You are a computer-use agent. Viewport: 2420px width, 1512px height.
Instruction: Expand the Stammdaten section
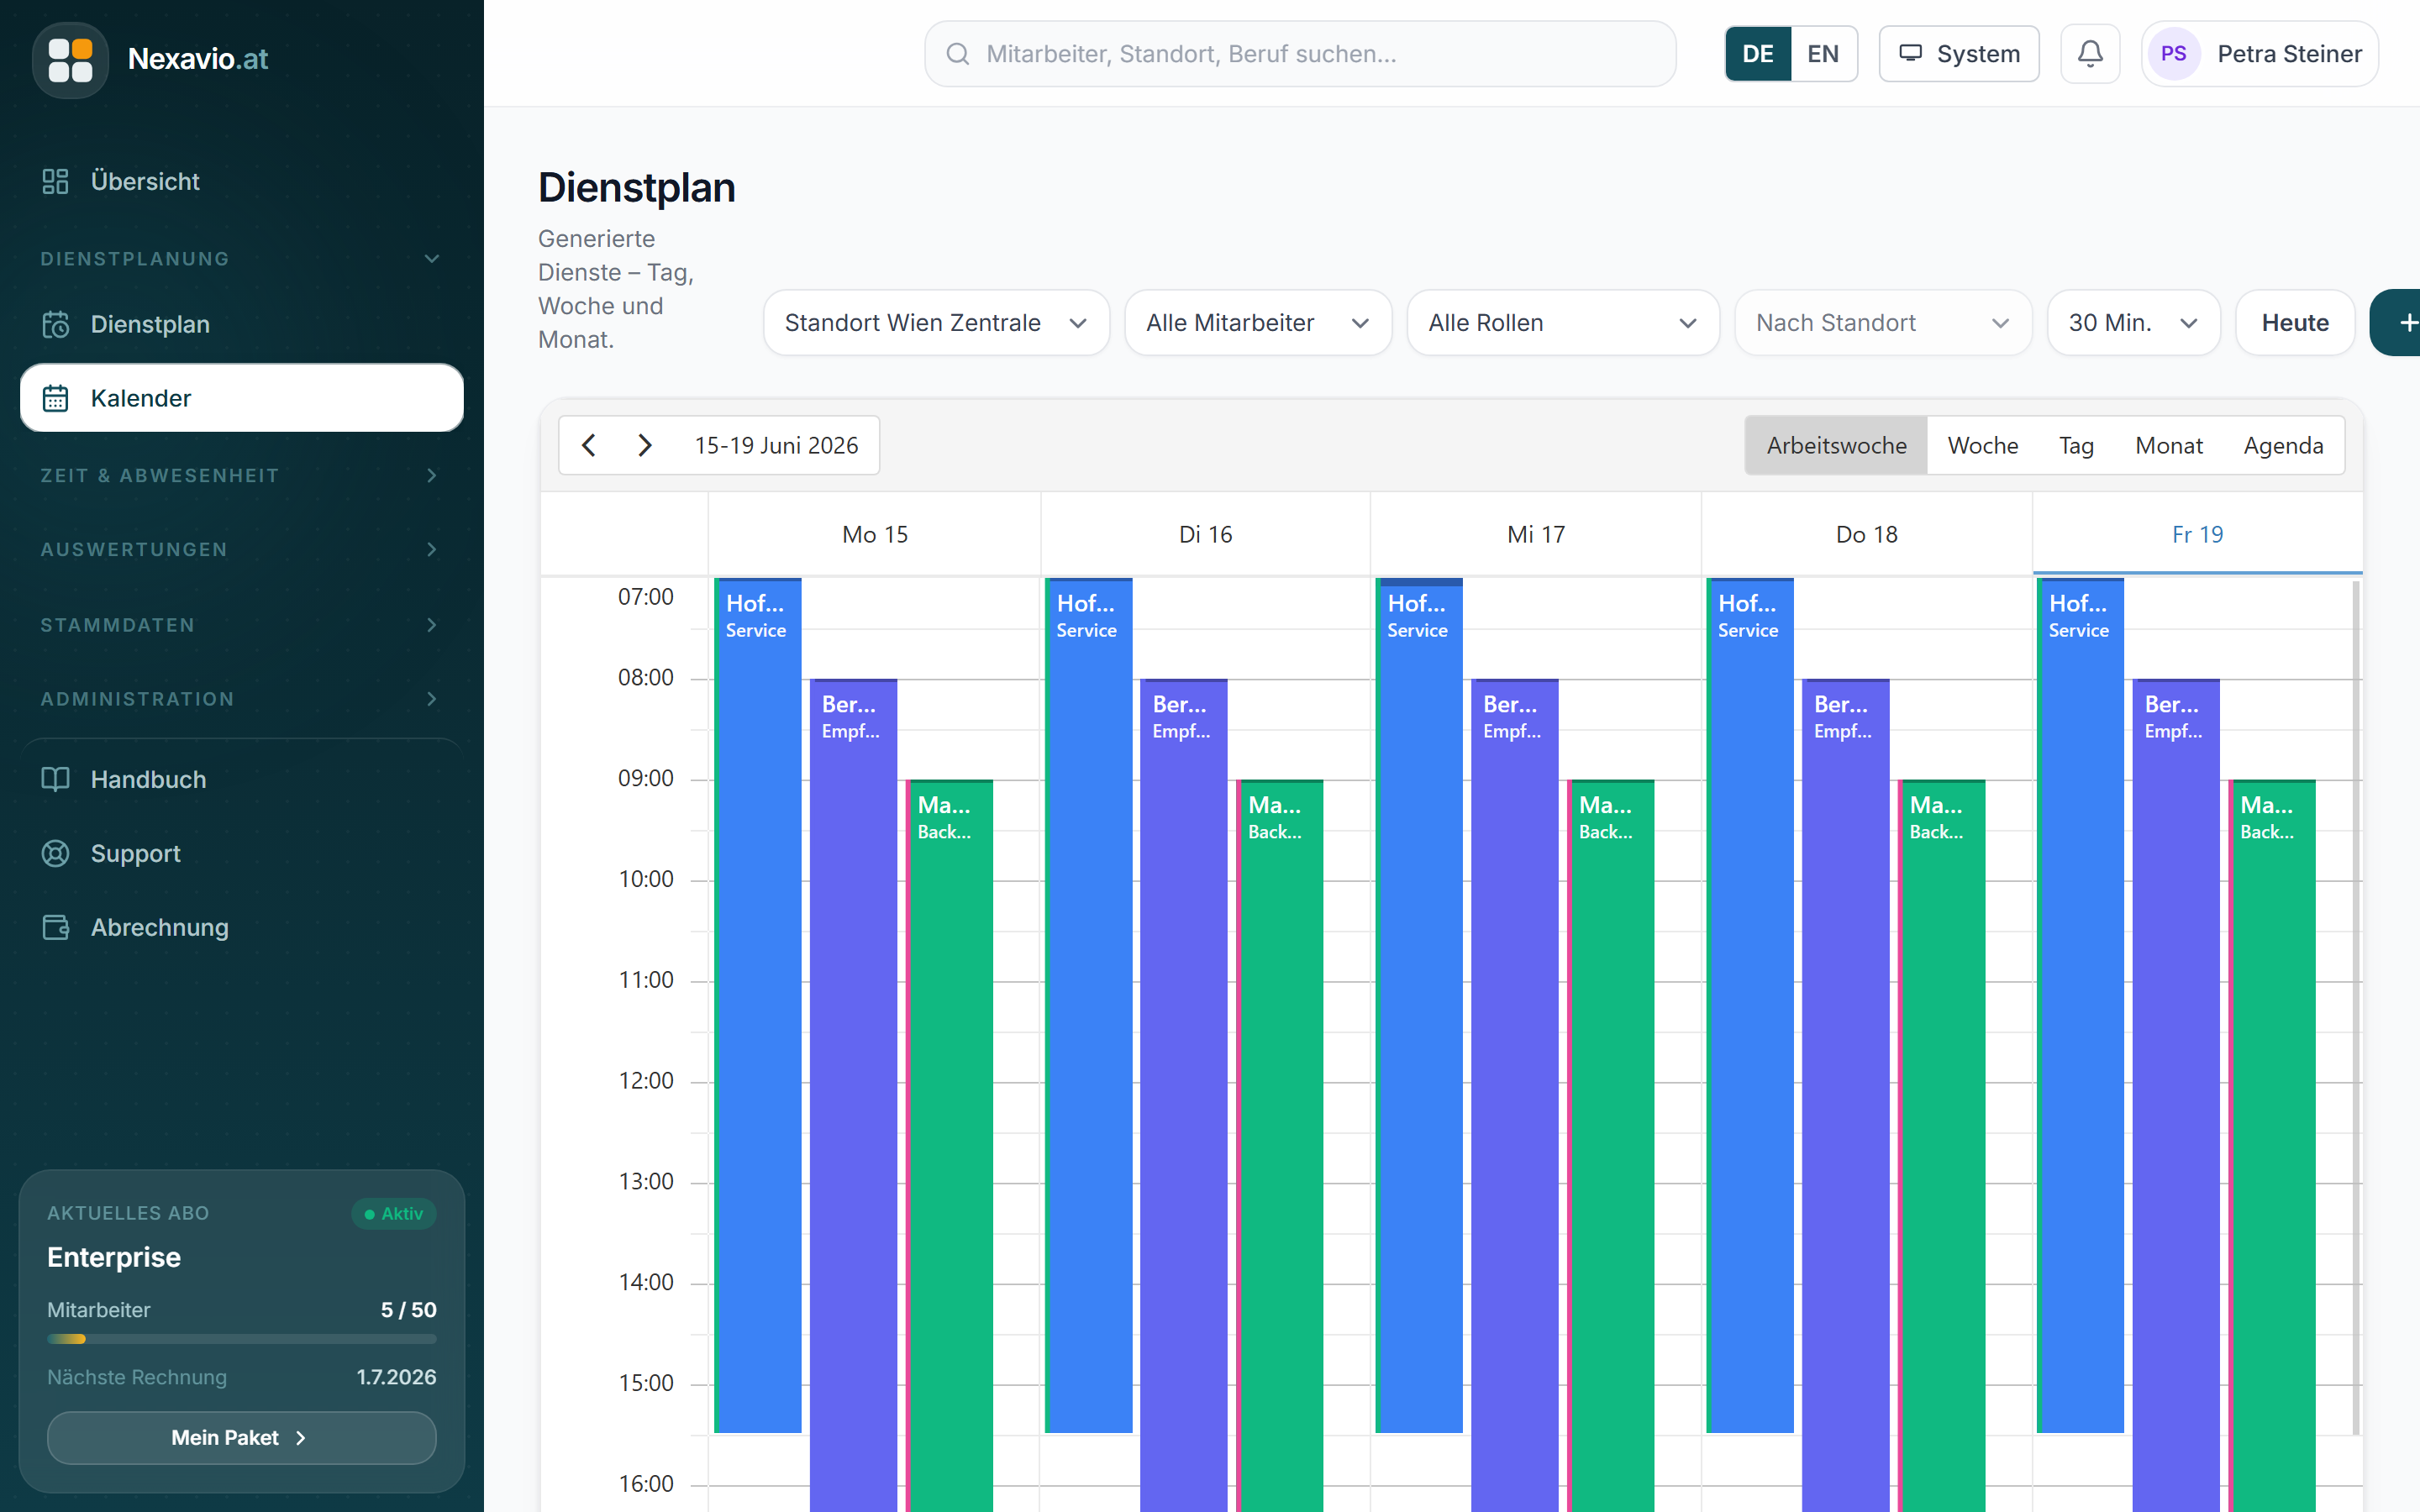click(x=241, y=625)
